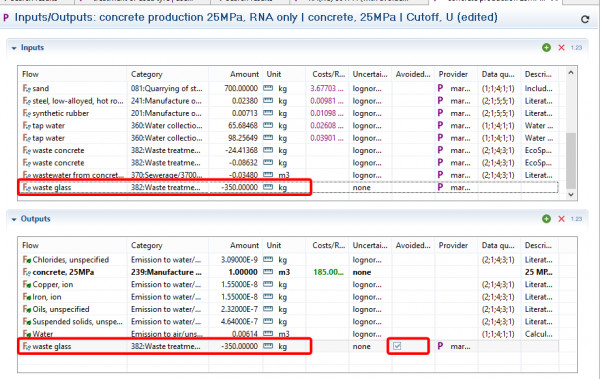The image size is (600, 379).
Task: Click category 081:Quarrying in sand row
Action: tap(167, 88)
